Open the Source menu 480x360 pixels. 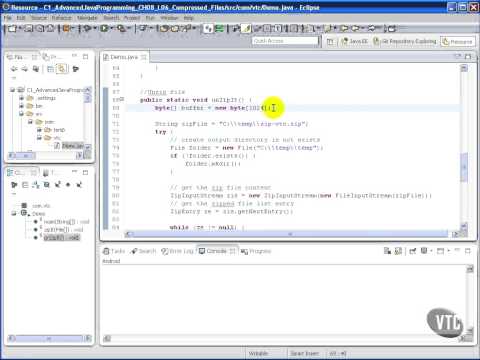(x=39, y=18)
